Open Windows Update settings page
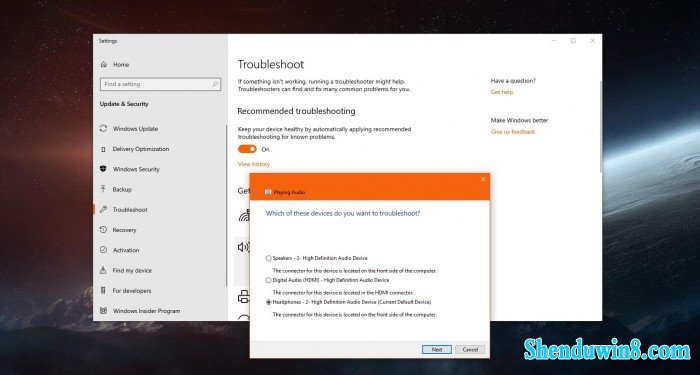Image resolution: width=700 pixels, height=375 pixels. coord(135,129)
